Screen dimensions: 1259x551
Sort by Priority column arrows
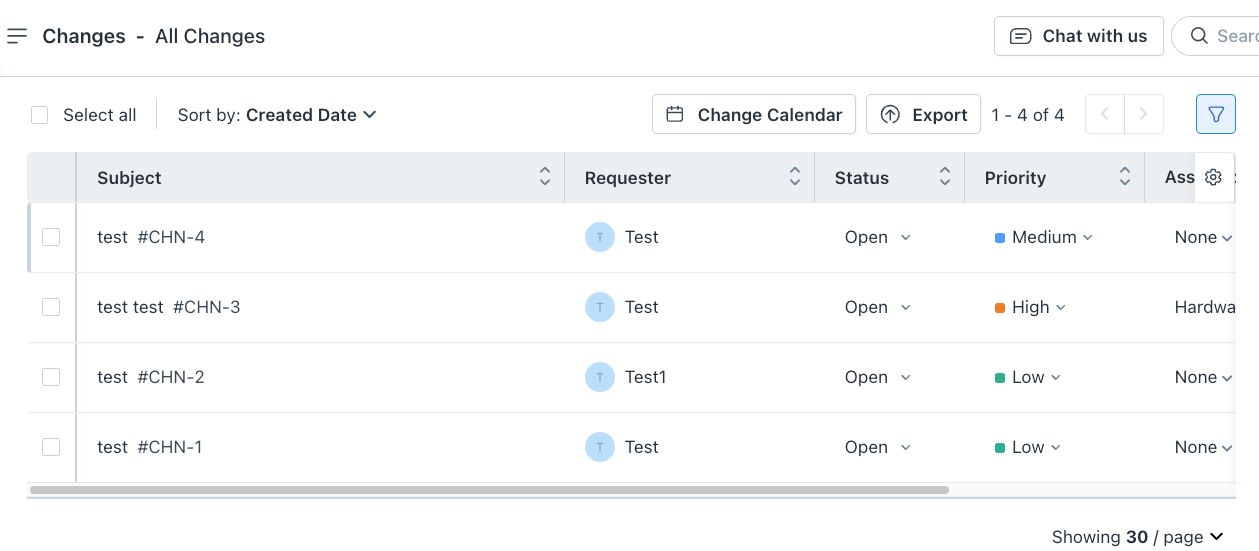click(x=1125, y=177)
